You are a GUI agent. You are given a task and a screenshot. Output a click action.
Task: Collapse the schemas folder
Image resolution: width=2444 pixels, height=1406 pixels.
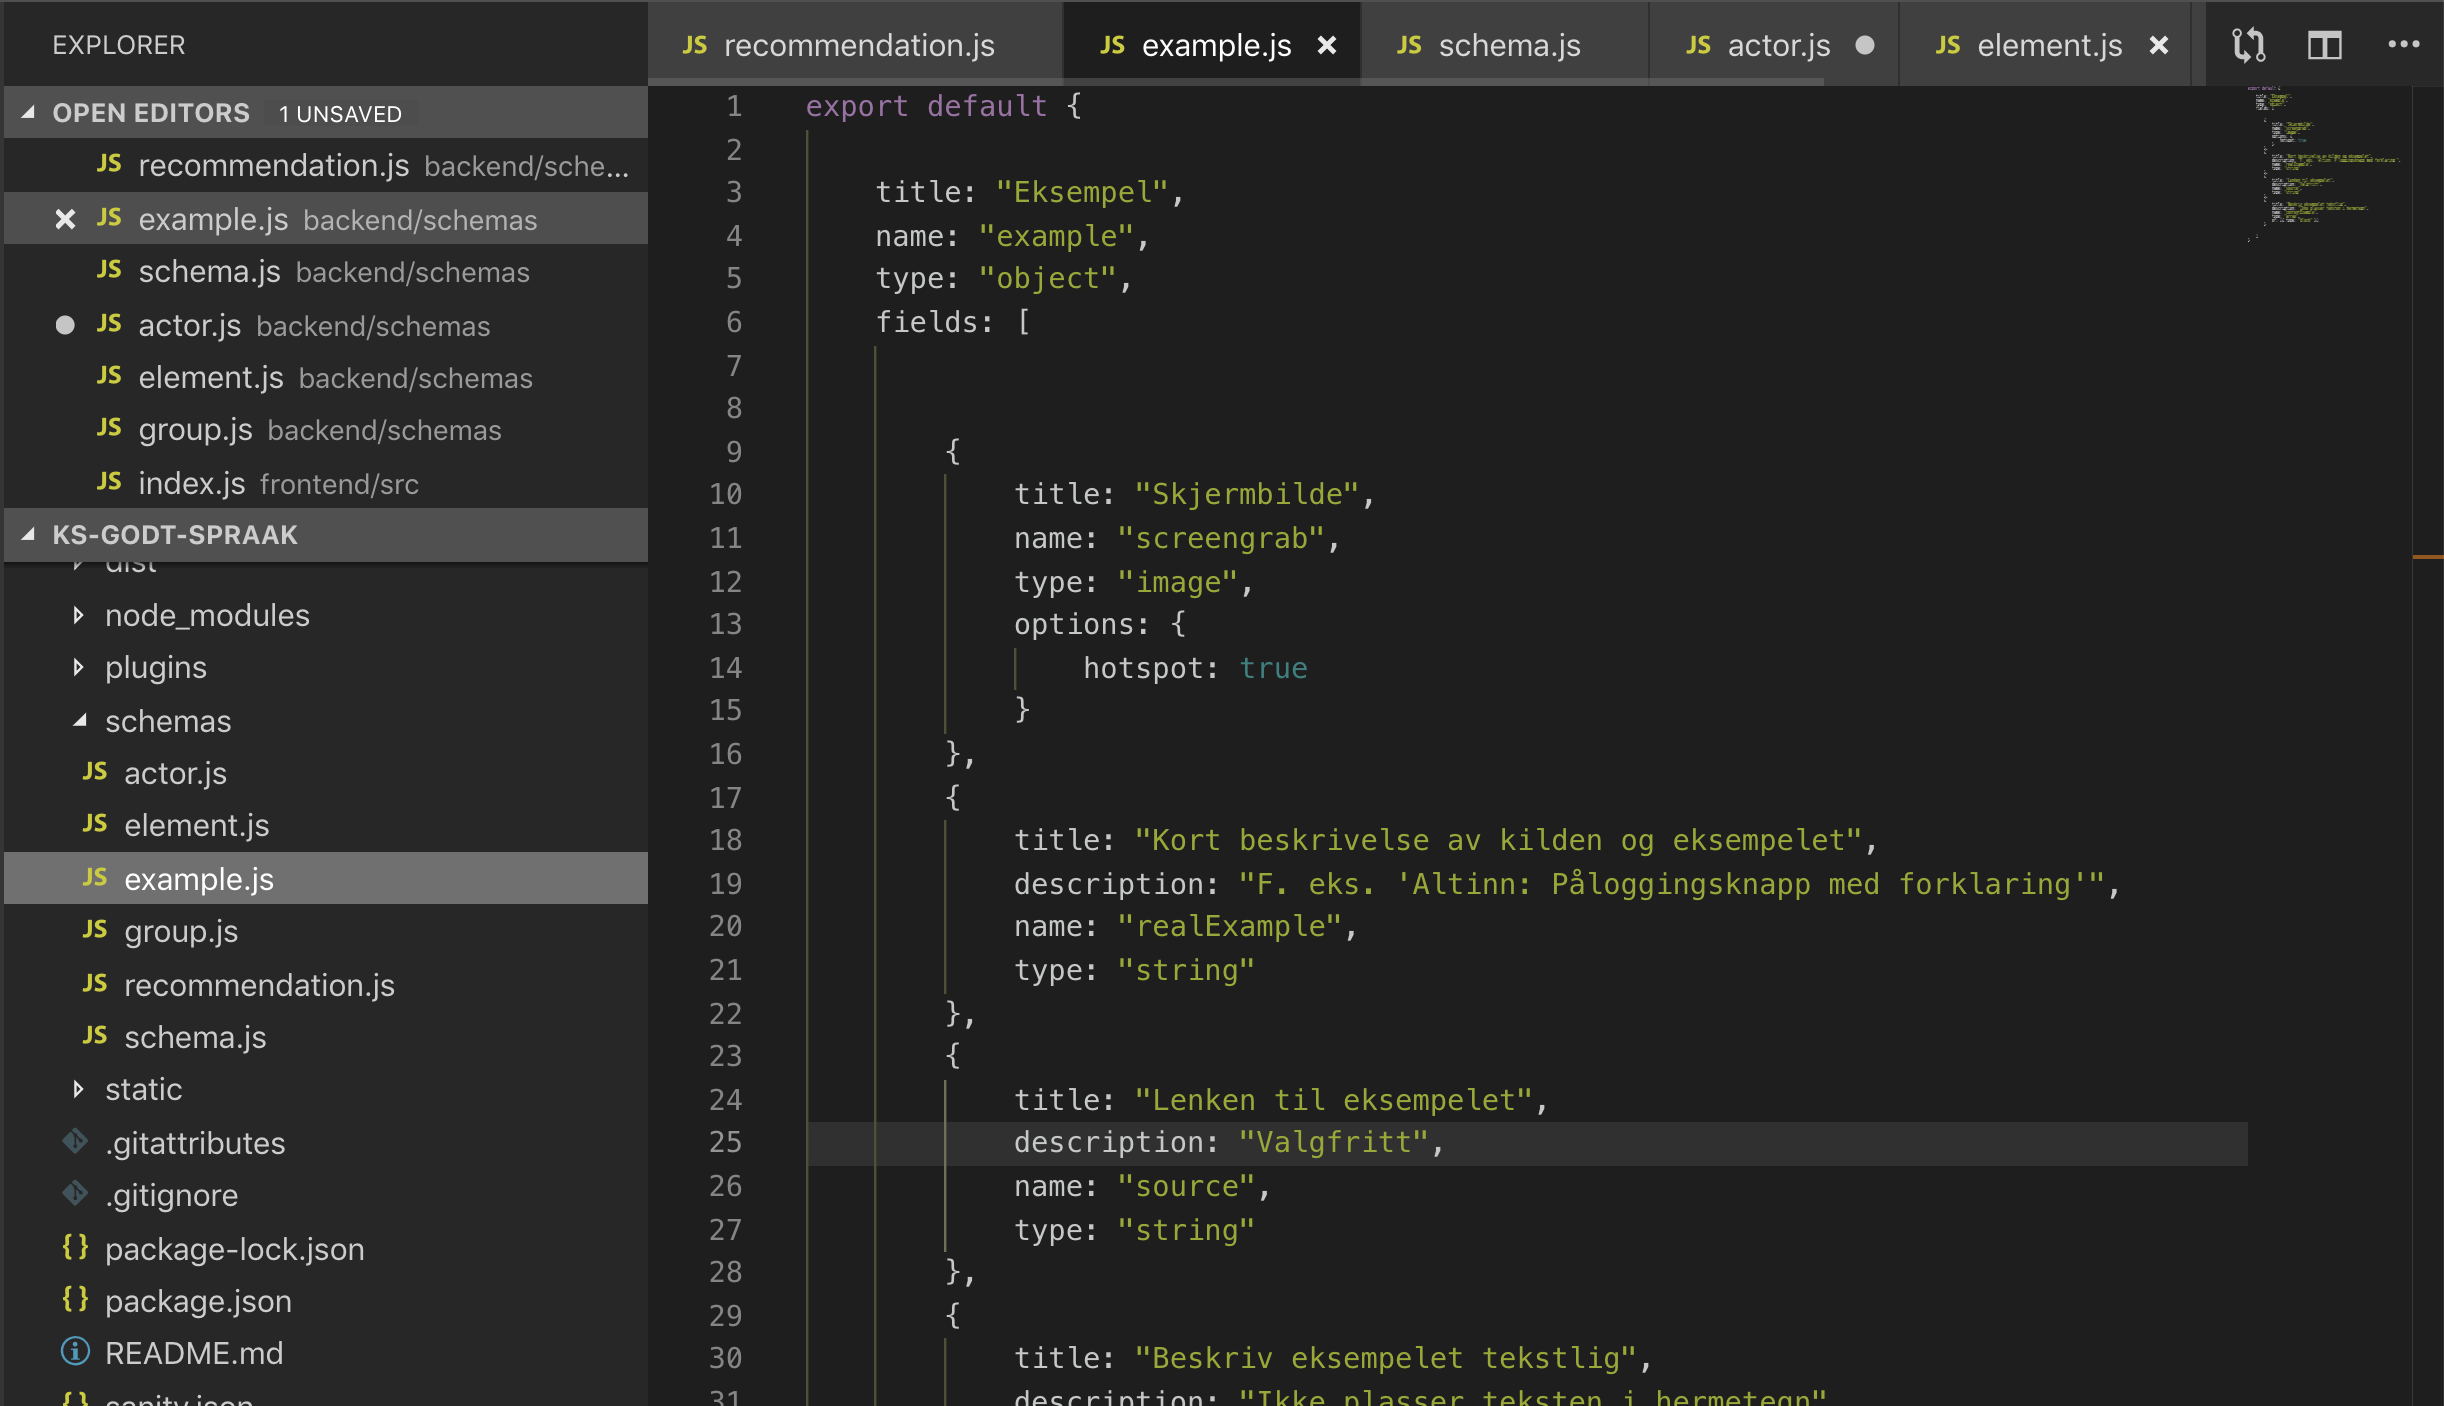coord(325,721)
